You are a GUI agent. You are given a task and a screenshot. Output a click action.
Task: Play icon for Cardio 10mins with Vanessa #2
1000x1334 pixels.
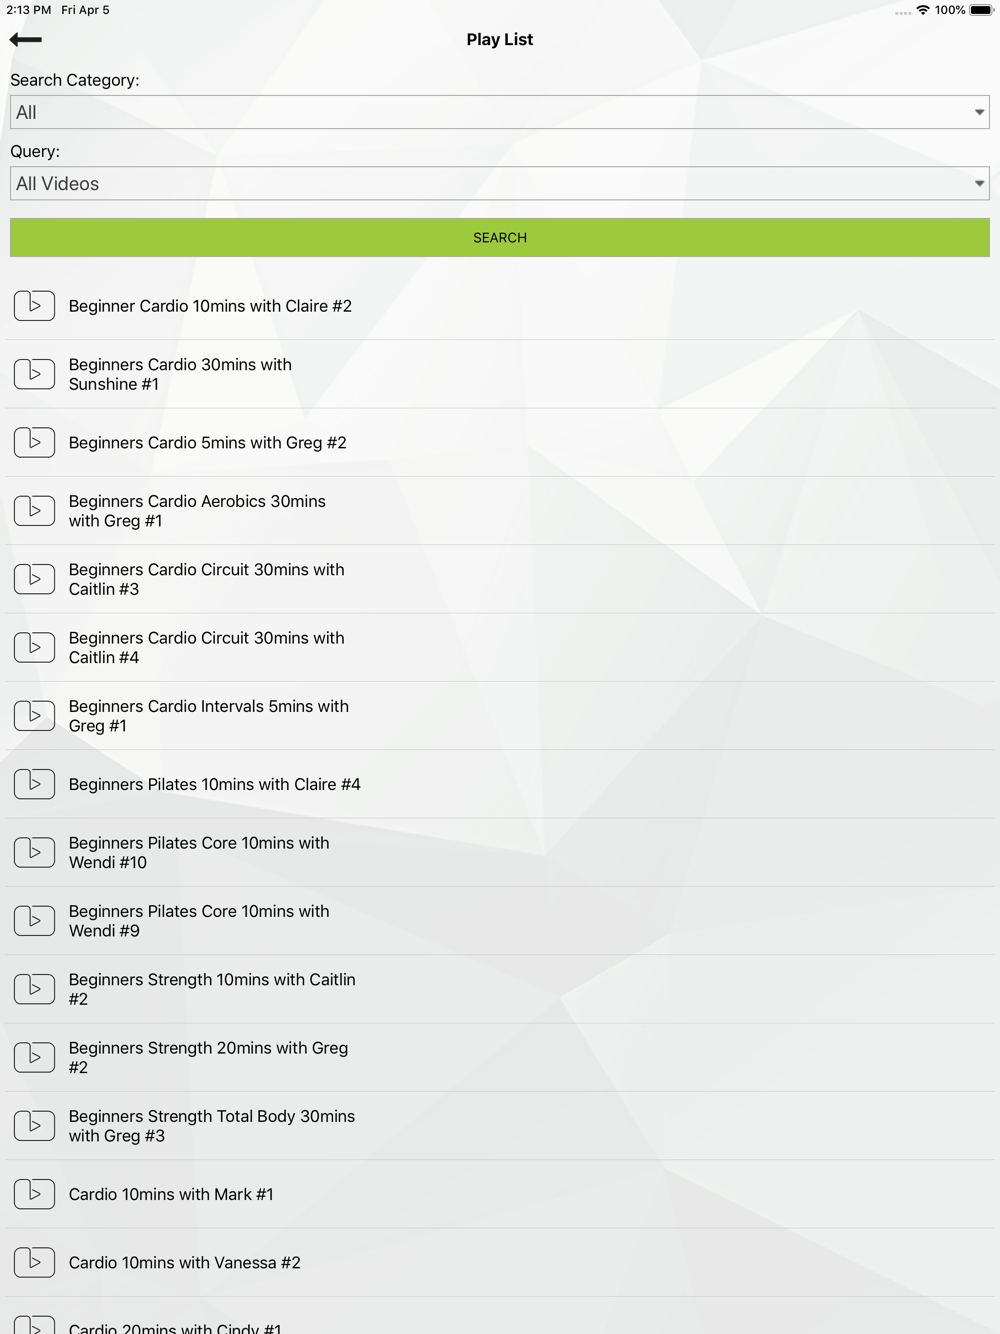click(x=34, y=1262)
